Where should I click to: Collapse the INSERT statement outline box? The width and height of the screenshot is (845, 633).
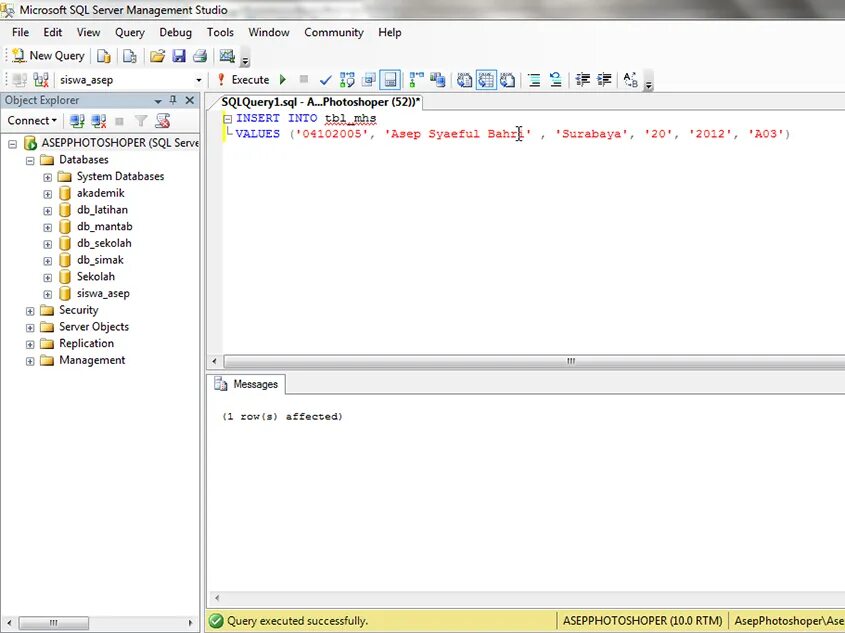(x=228, y=119)
